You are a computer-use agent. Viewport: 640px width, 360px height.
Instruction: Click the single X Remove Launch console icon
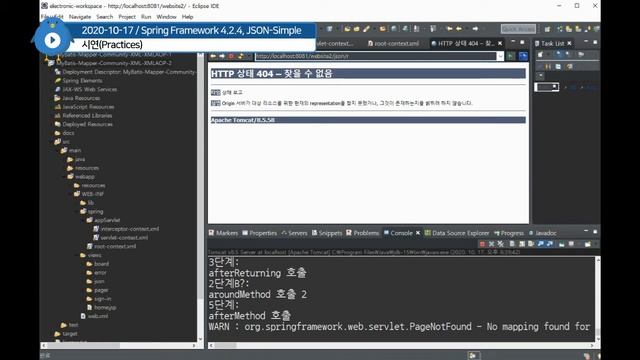pos(491,244)
